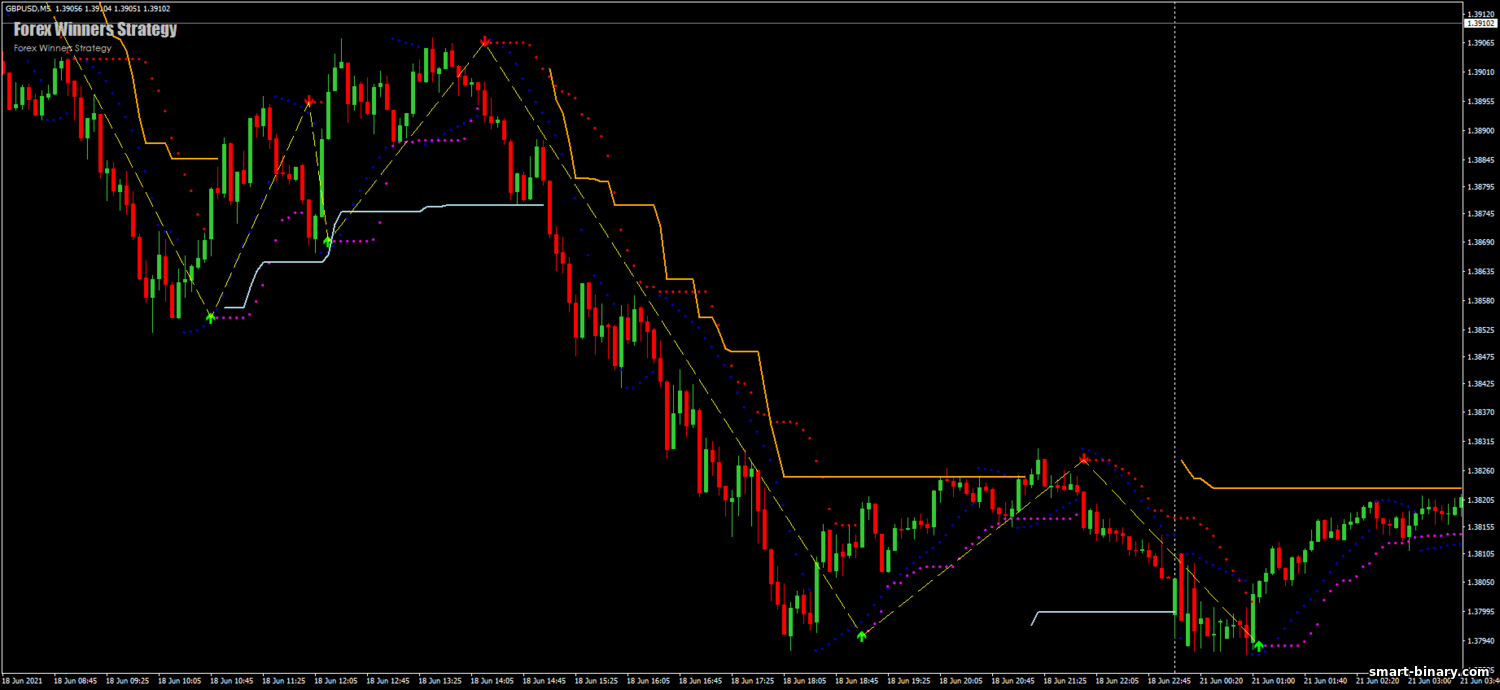Select the small Forex Winners Strategy label
This screenshot has height=690, width=1500.
(62, 48)
